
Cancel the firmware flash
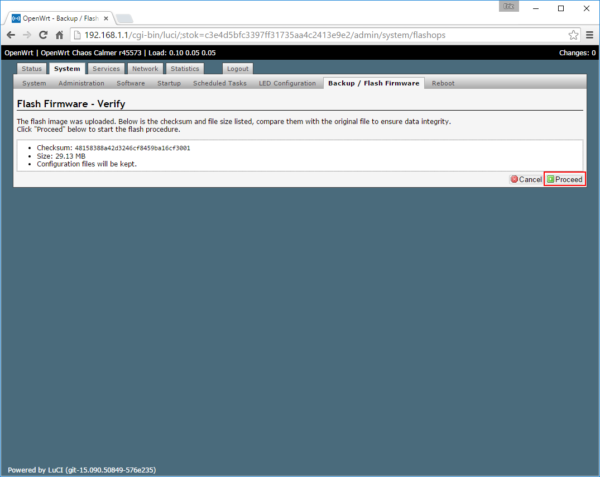tap(526, 179)
